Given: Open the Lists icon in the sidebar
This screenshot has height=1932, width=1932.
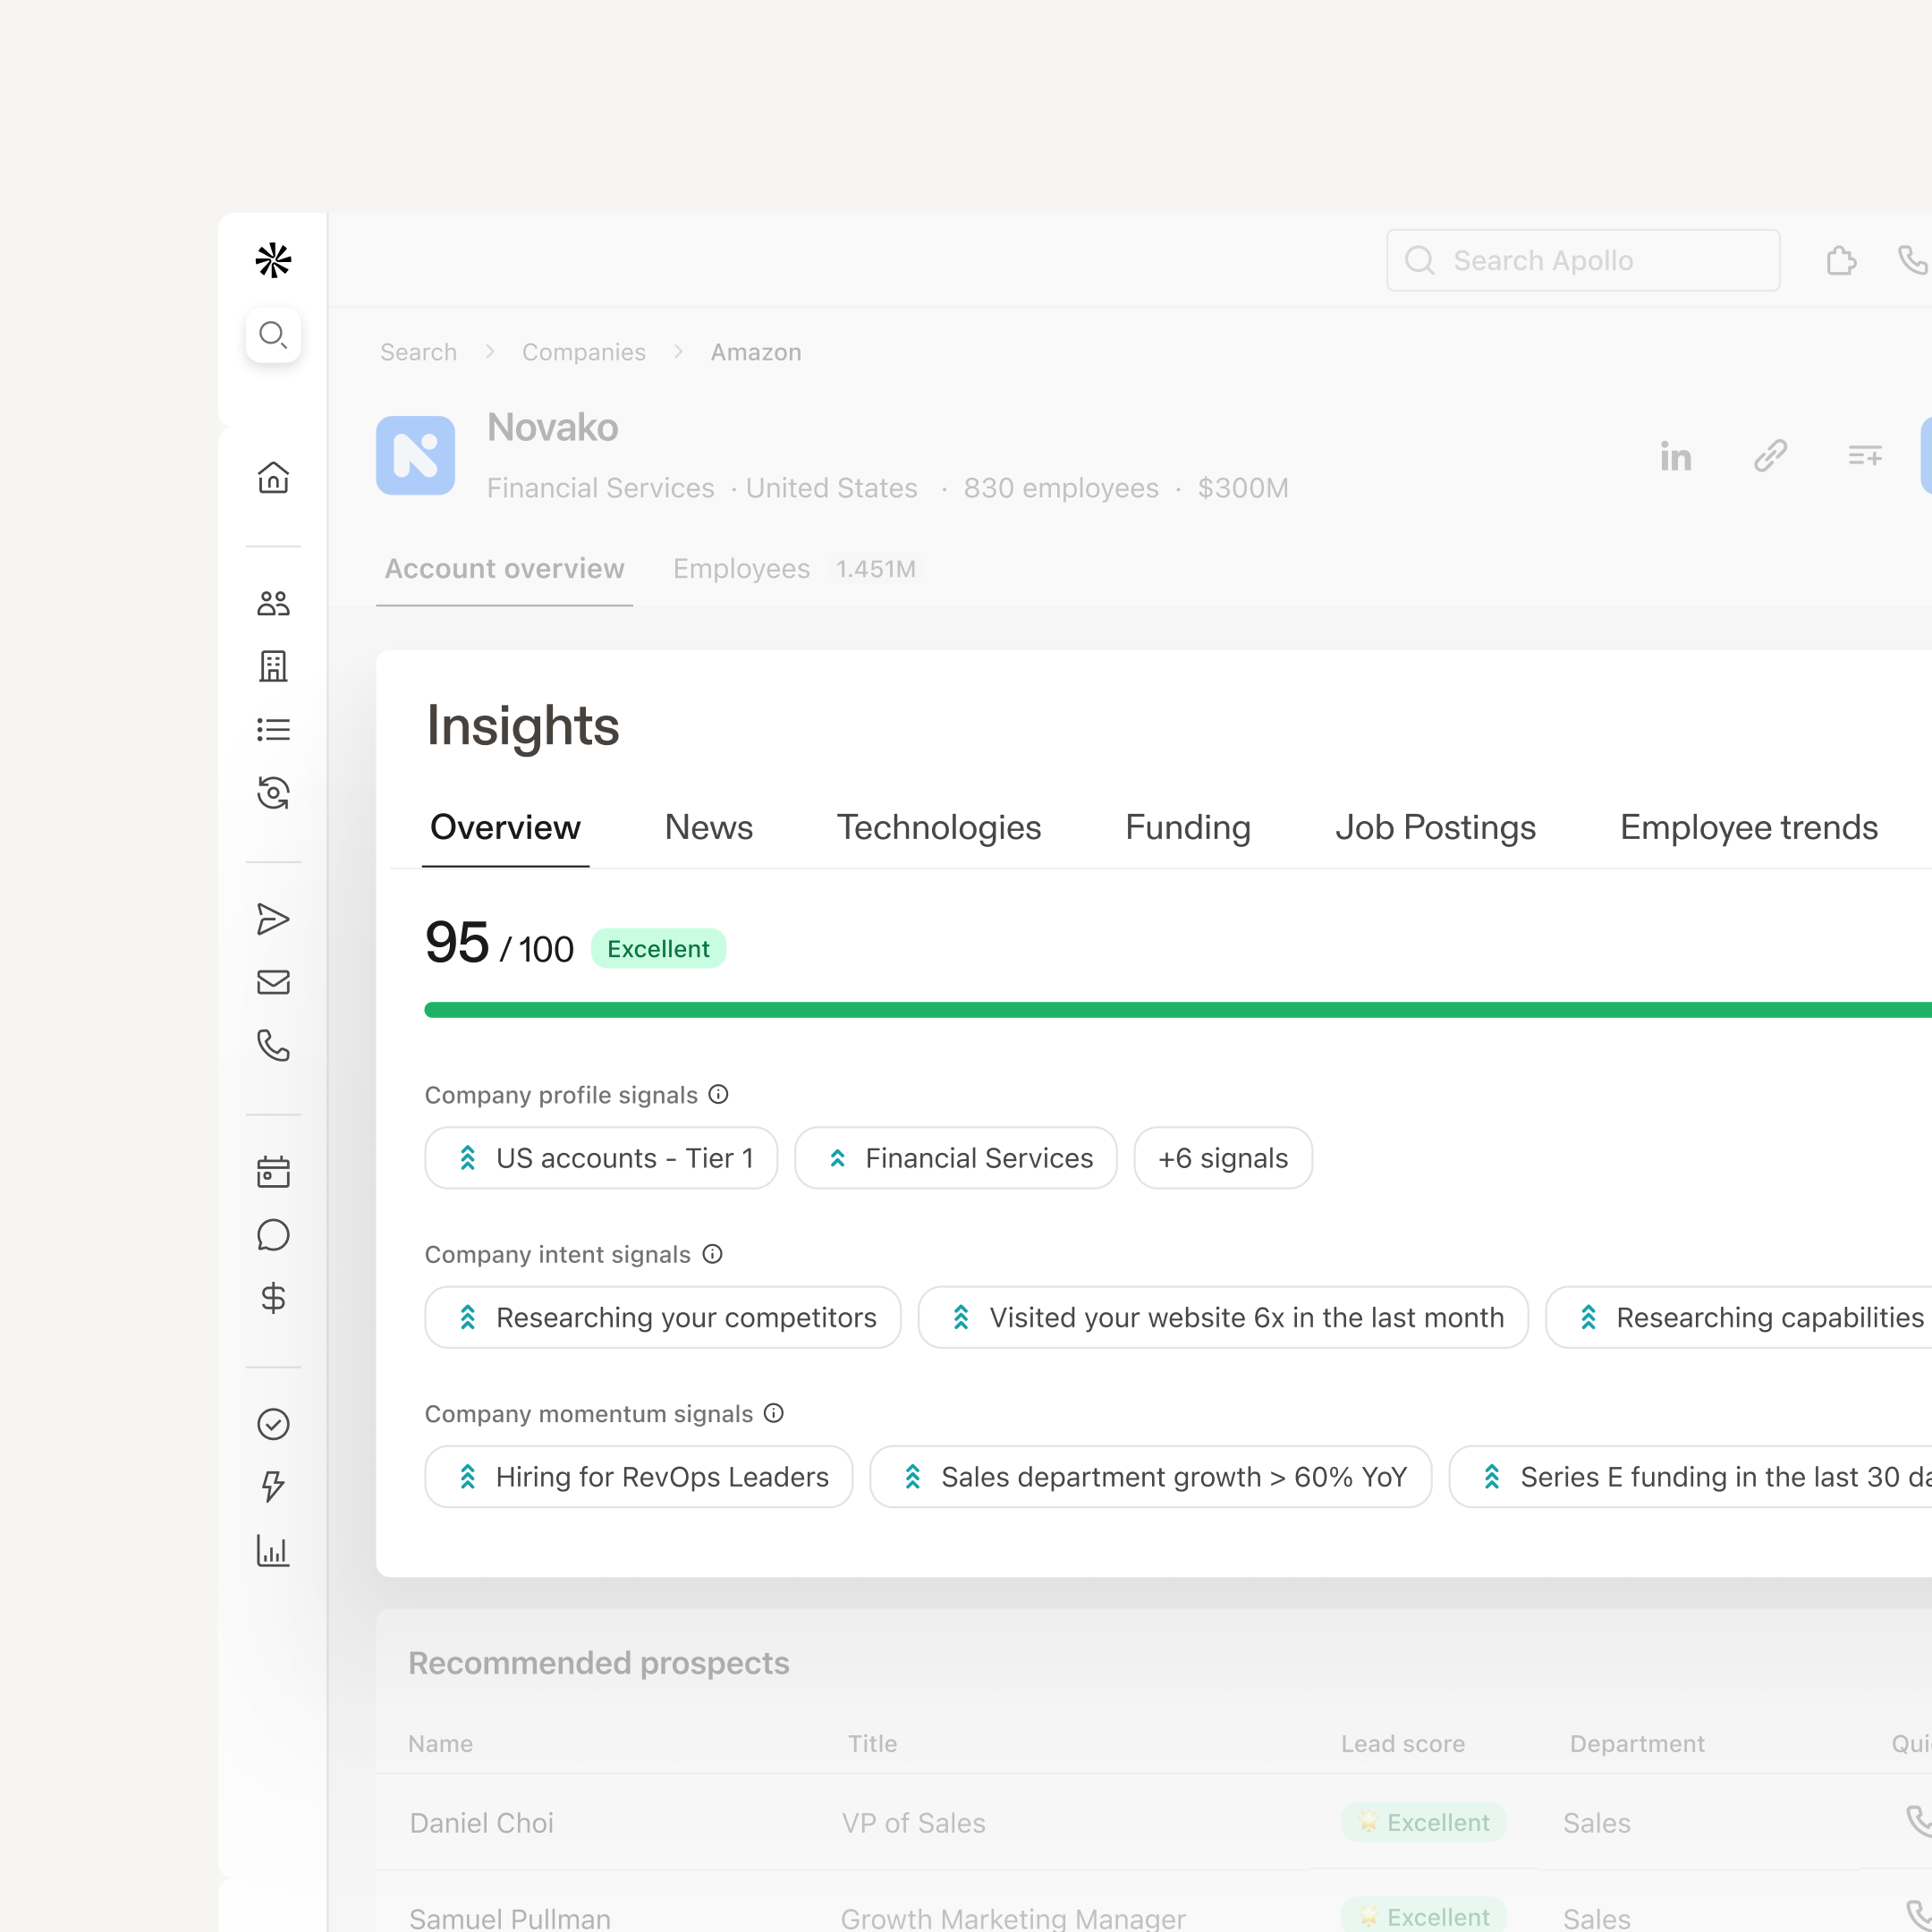Looking at the screenshot, I should 273,728.
